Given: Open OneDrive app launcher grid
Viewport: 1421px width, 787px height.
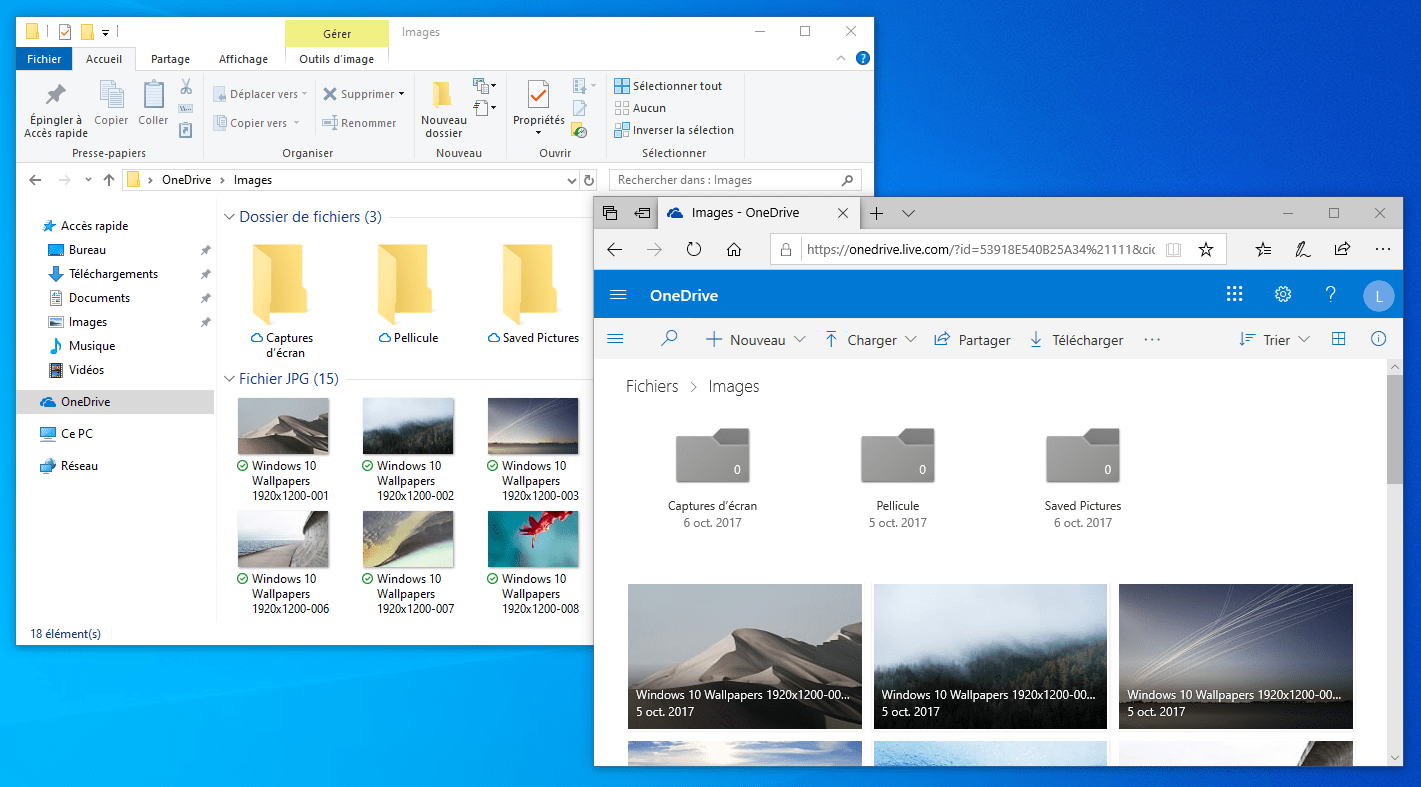Looking at the screenshot, I should tap(1235, 294).
